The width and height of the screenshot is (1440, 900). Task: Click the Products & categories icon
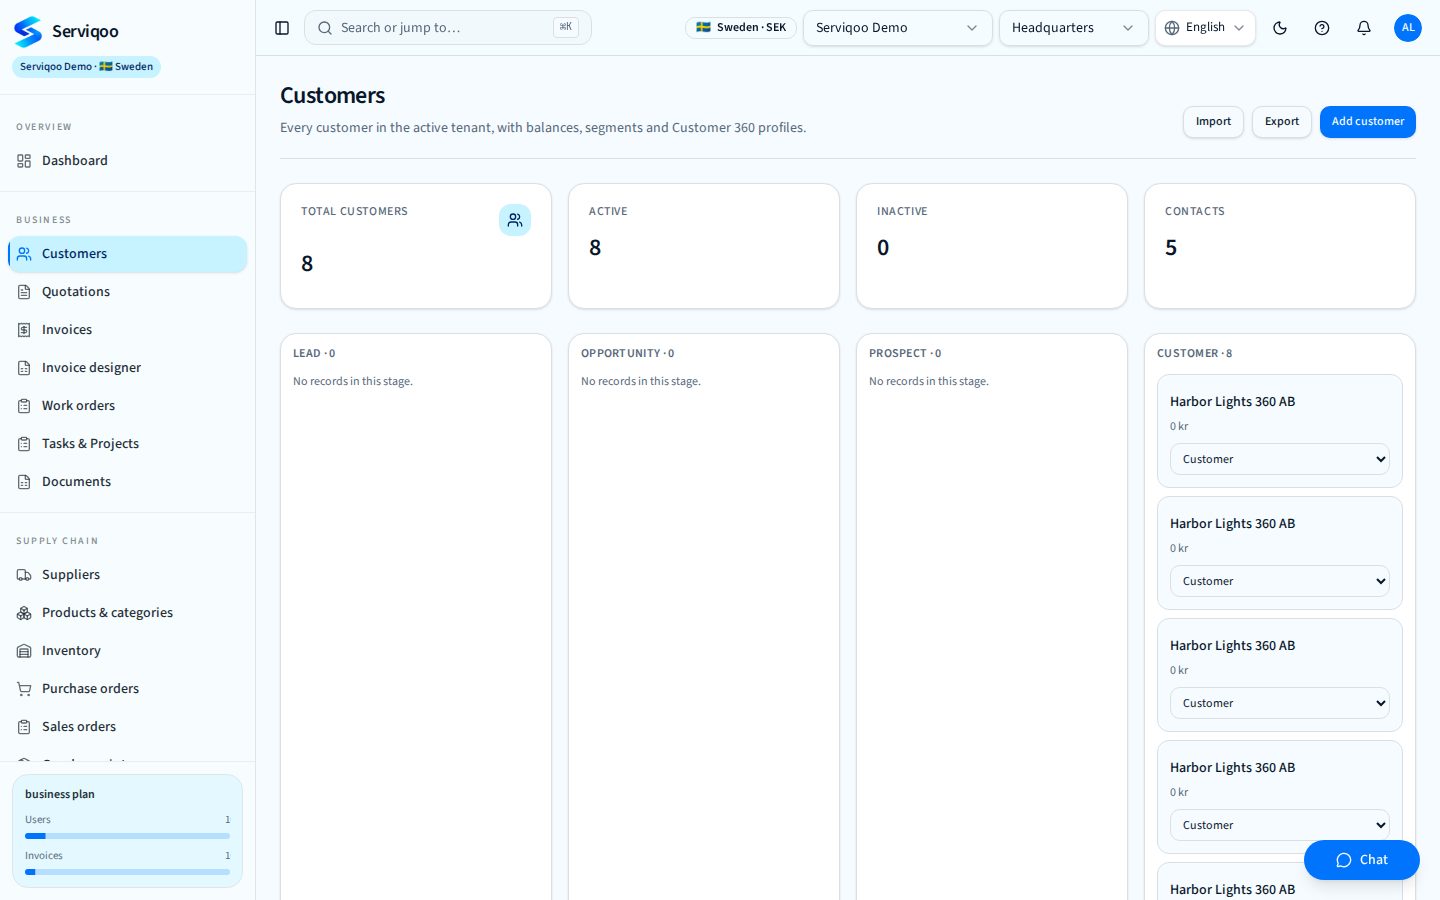24,613
